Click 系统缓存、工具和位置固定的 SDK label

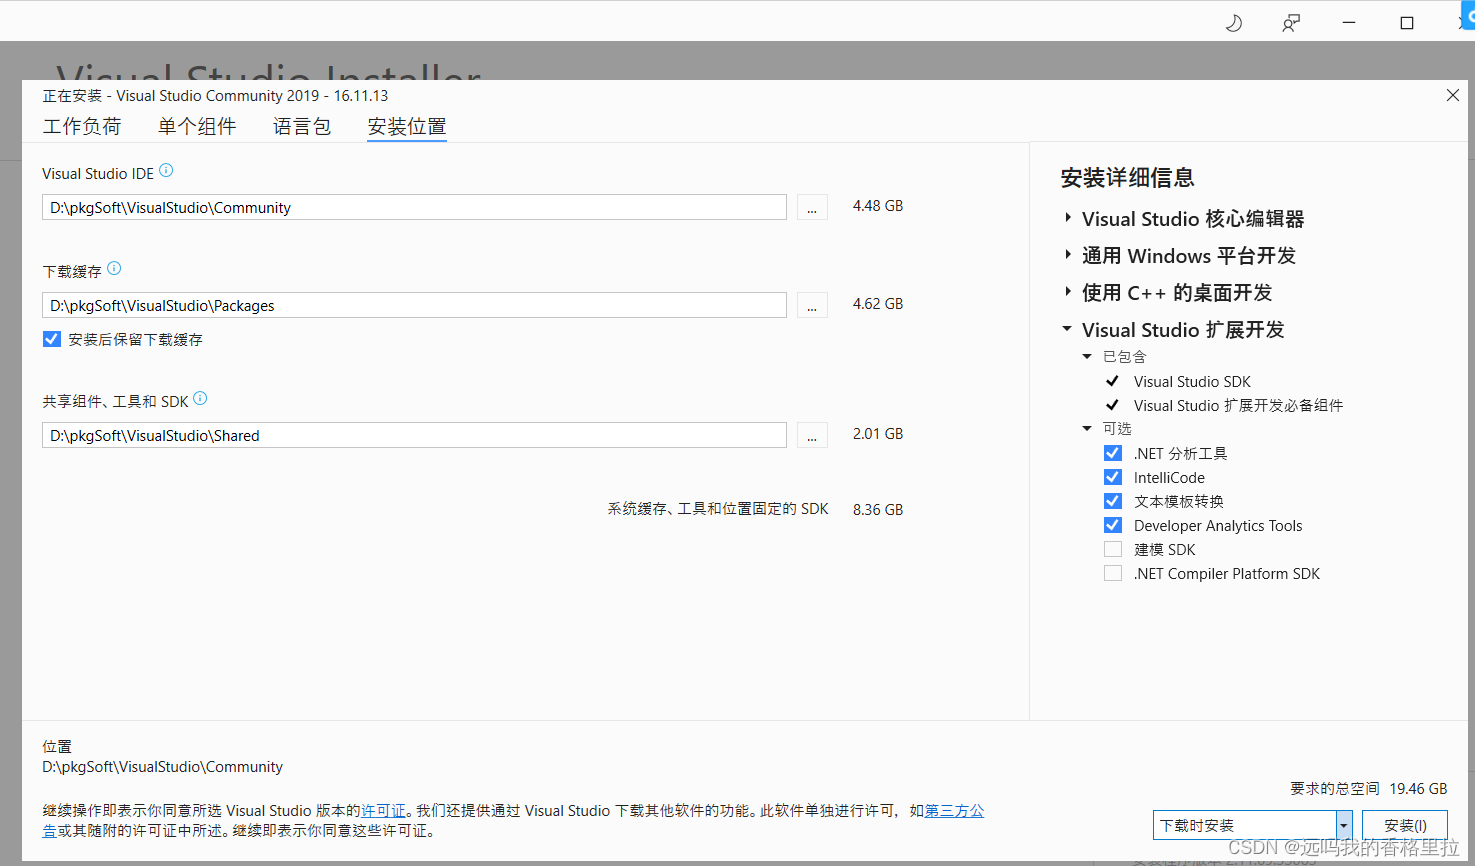718,509
